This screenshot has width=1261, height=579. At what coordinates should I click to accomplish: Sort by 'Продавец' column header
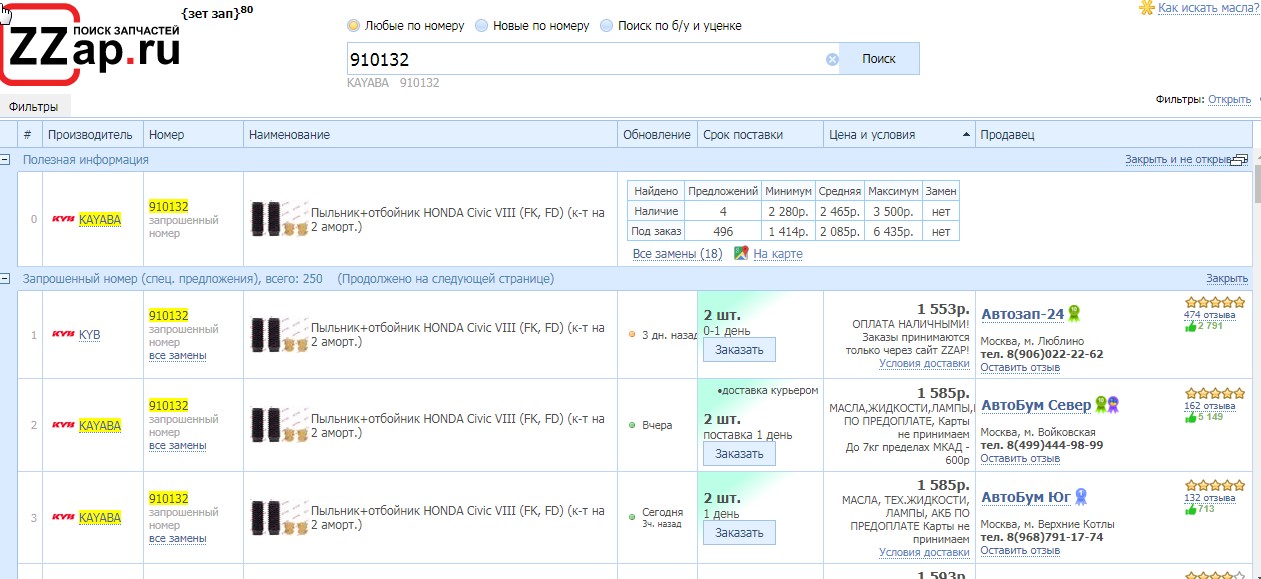coord(1113,135)
